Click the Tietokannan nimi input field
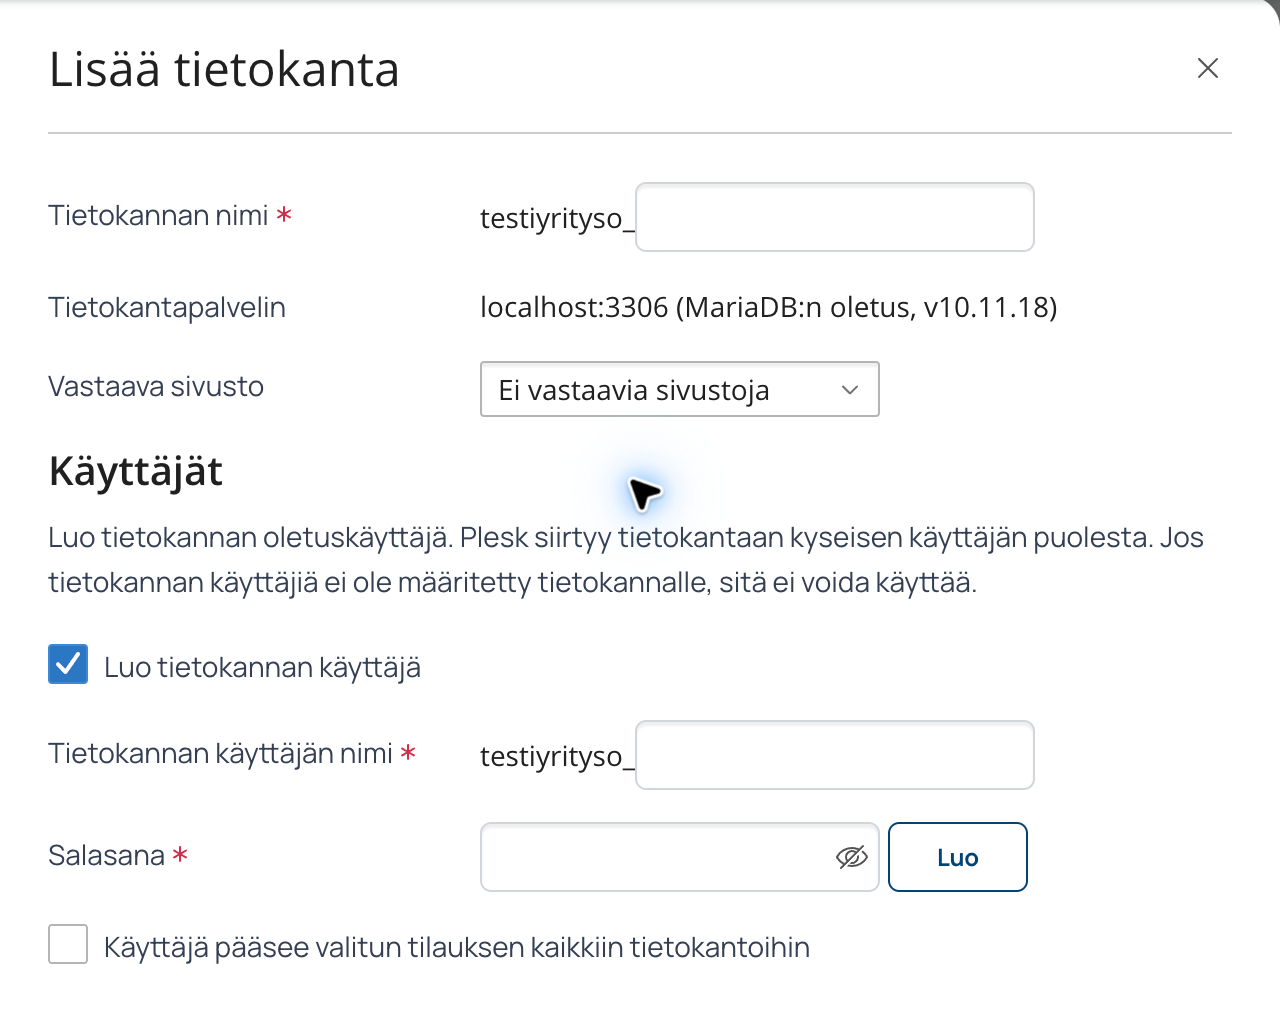Screen dimensions: 1280x1020 [x=835, y=217]
